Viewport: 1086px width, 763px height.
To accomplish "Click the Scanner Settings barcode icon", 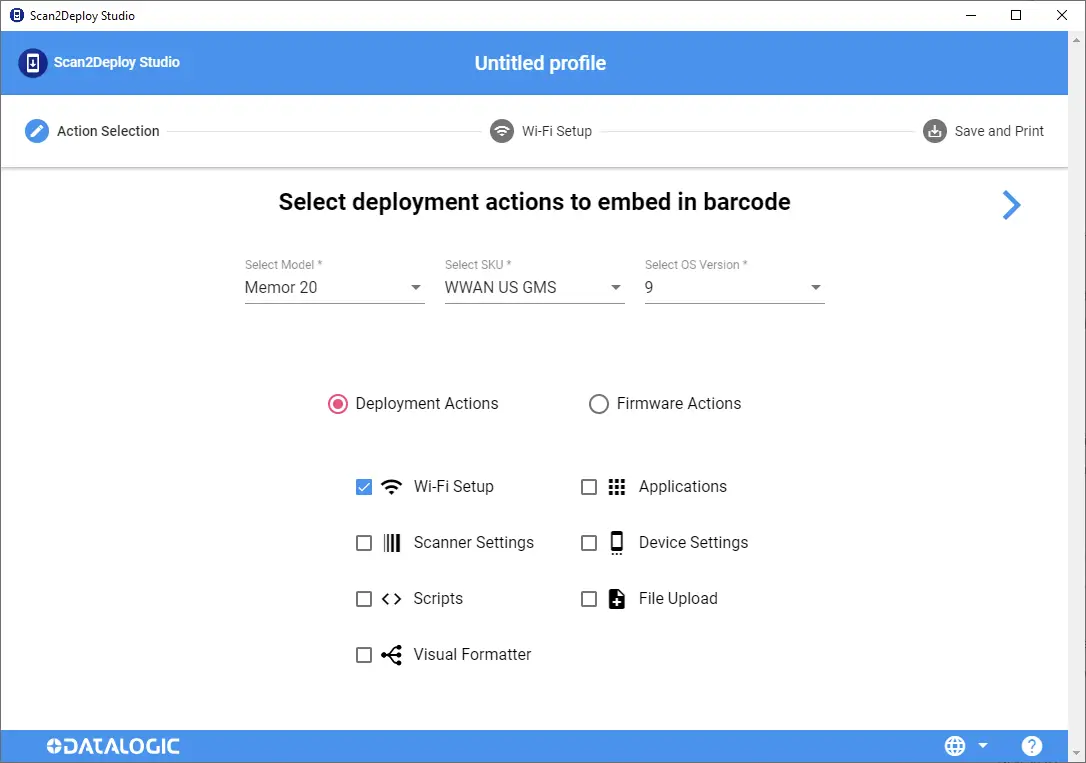I will 392,543.
